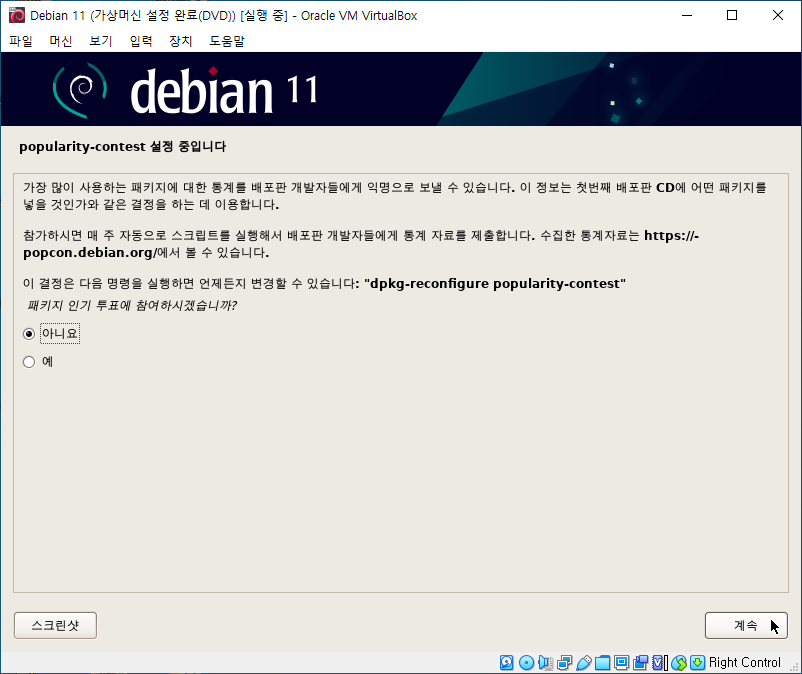Open the 파일 menu
This screenshot has height=674, width=802.
click(x=21, y=41)
